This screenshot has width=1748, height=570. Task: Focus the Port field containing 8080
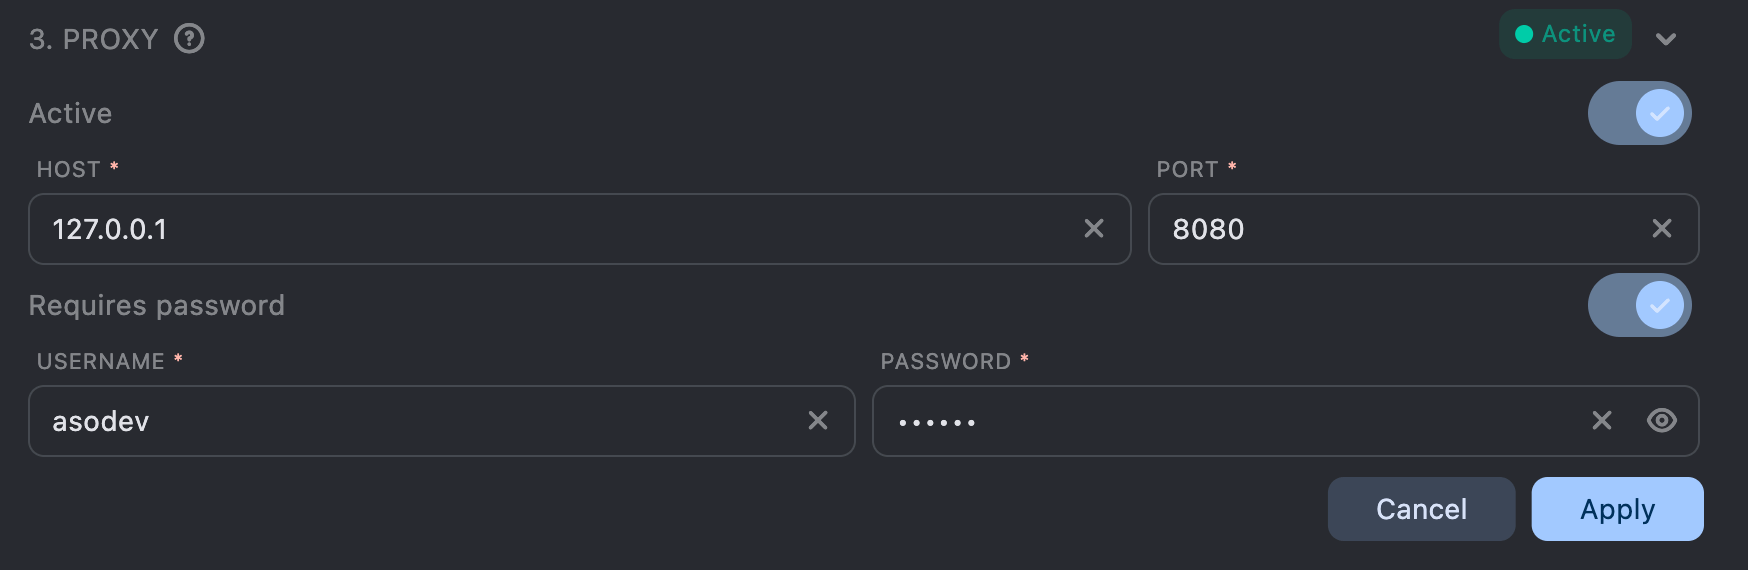[1424, 229]
